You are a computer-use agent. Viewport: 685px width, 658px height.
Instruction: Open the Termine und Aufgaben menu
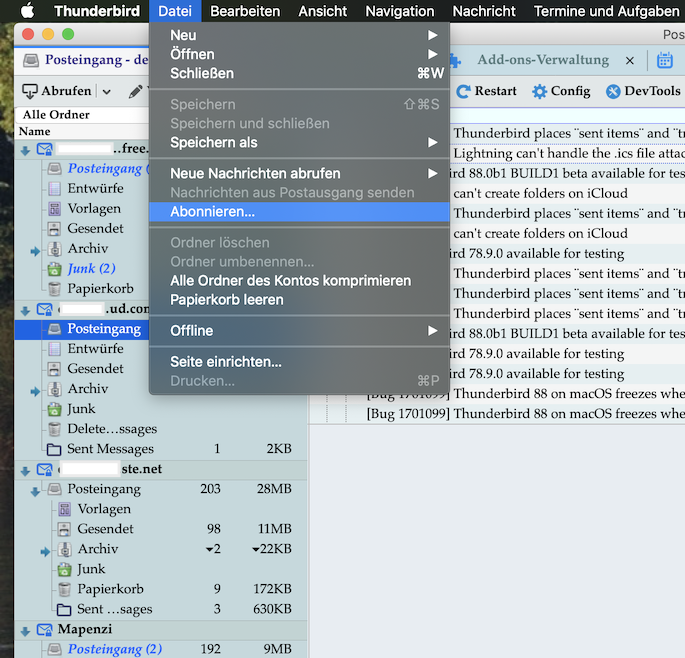tap(606, 11)
